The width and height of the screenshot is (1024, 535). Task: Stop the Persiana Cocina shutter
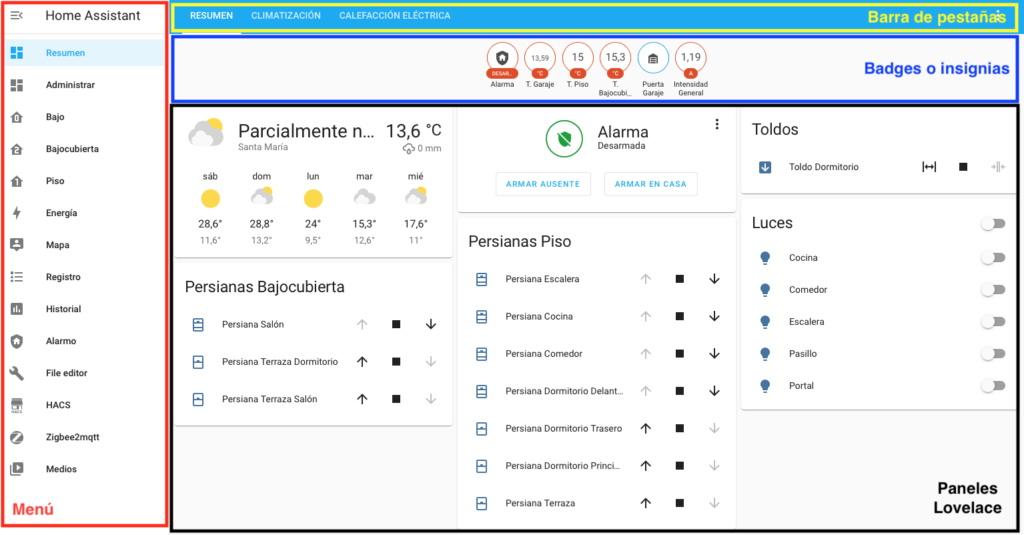679,316
